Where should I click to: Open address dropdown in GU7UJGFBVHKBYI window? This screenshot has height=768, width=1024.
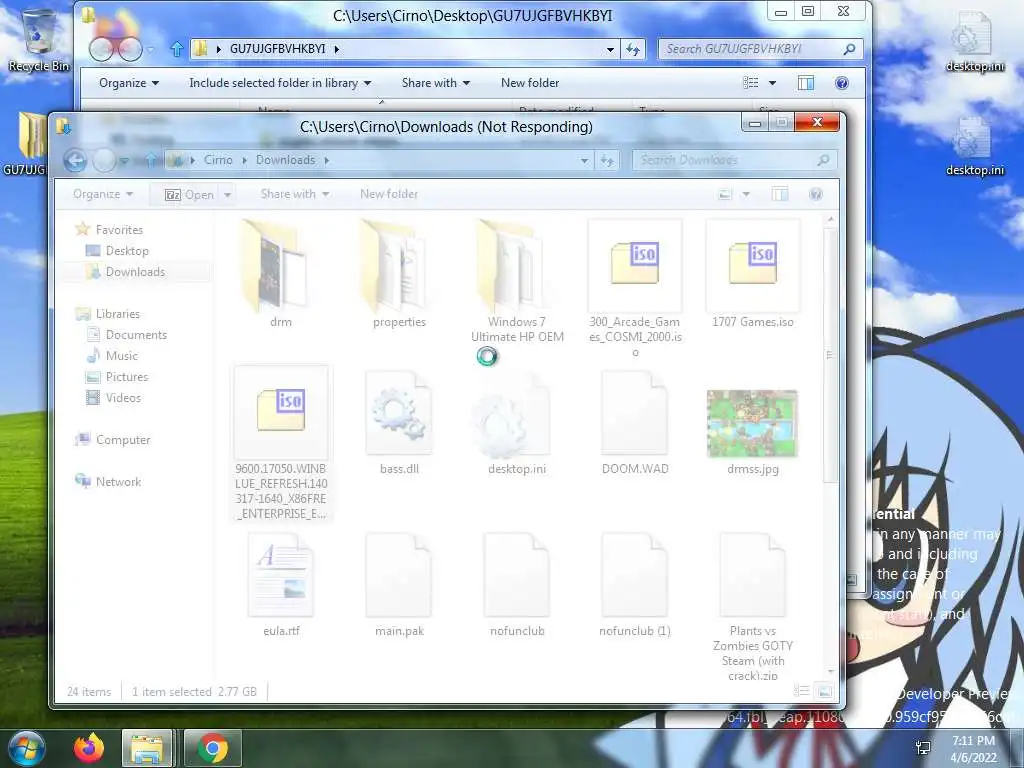click(x=610, y=49)
